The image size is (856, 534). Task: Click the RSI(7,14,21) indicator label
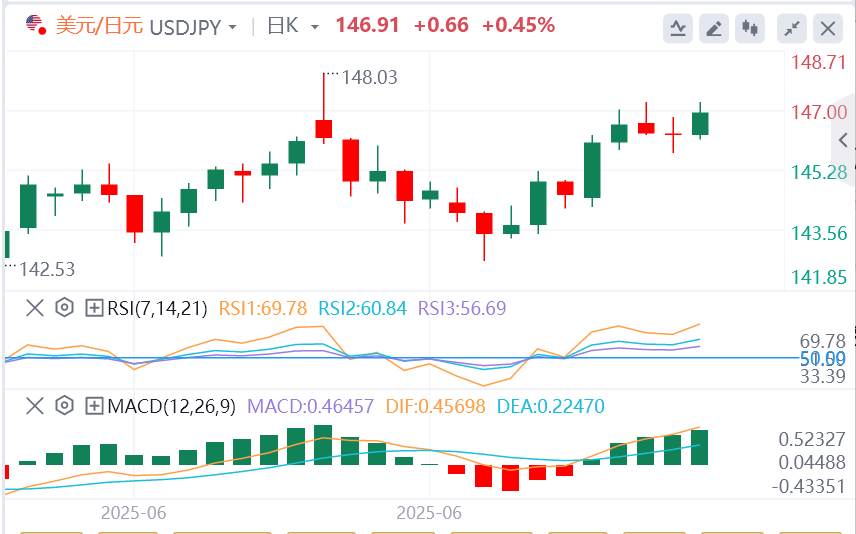158,308
